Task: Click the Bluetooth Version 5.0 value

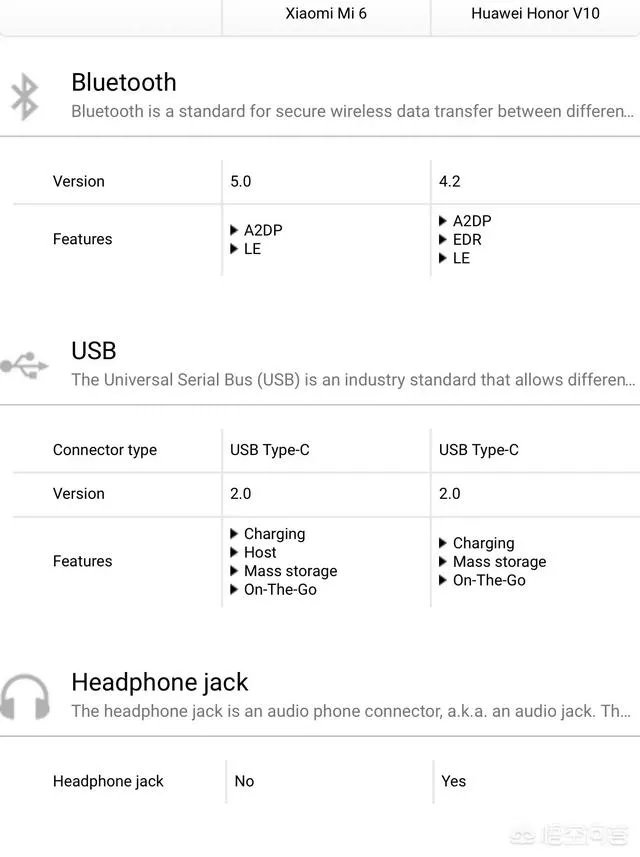Action: (241, 182)
